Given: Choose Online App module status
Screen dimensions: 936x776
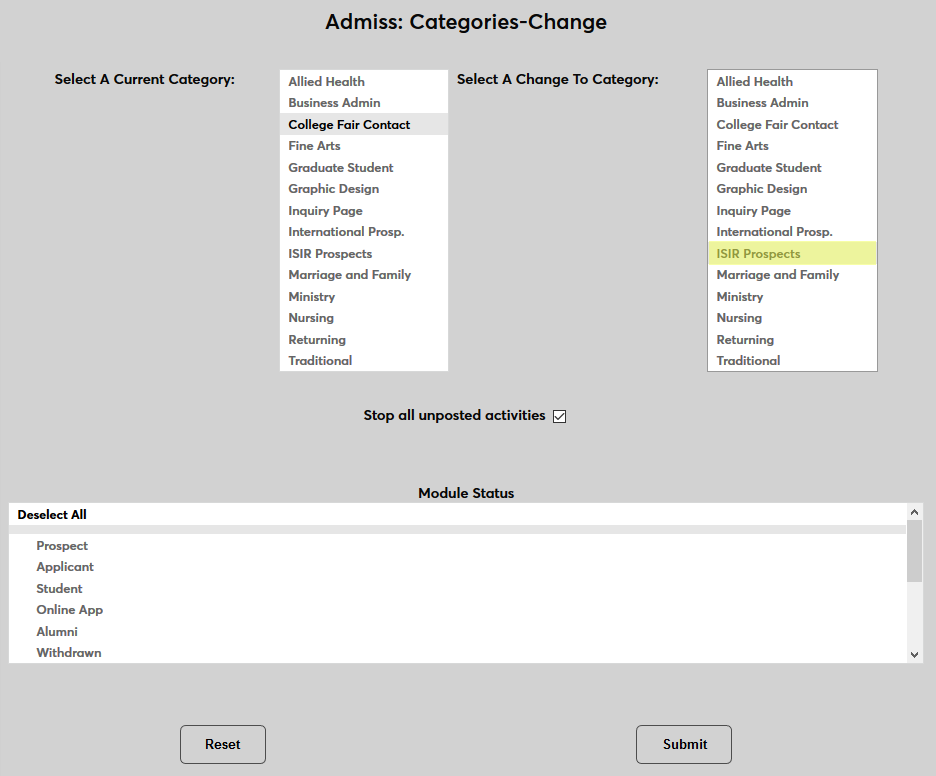Looking at the screenshot, I should click(70, 610).
